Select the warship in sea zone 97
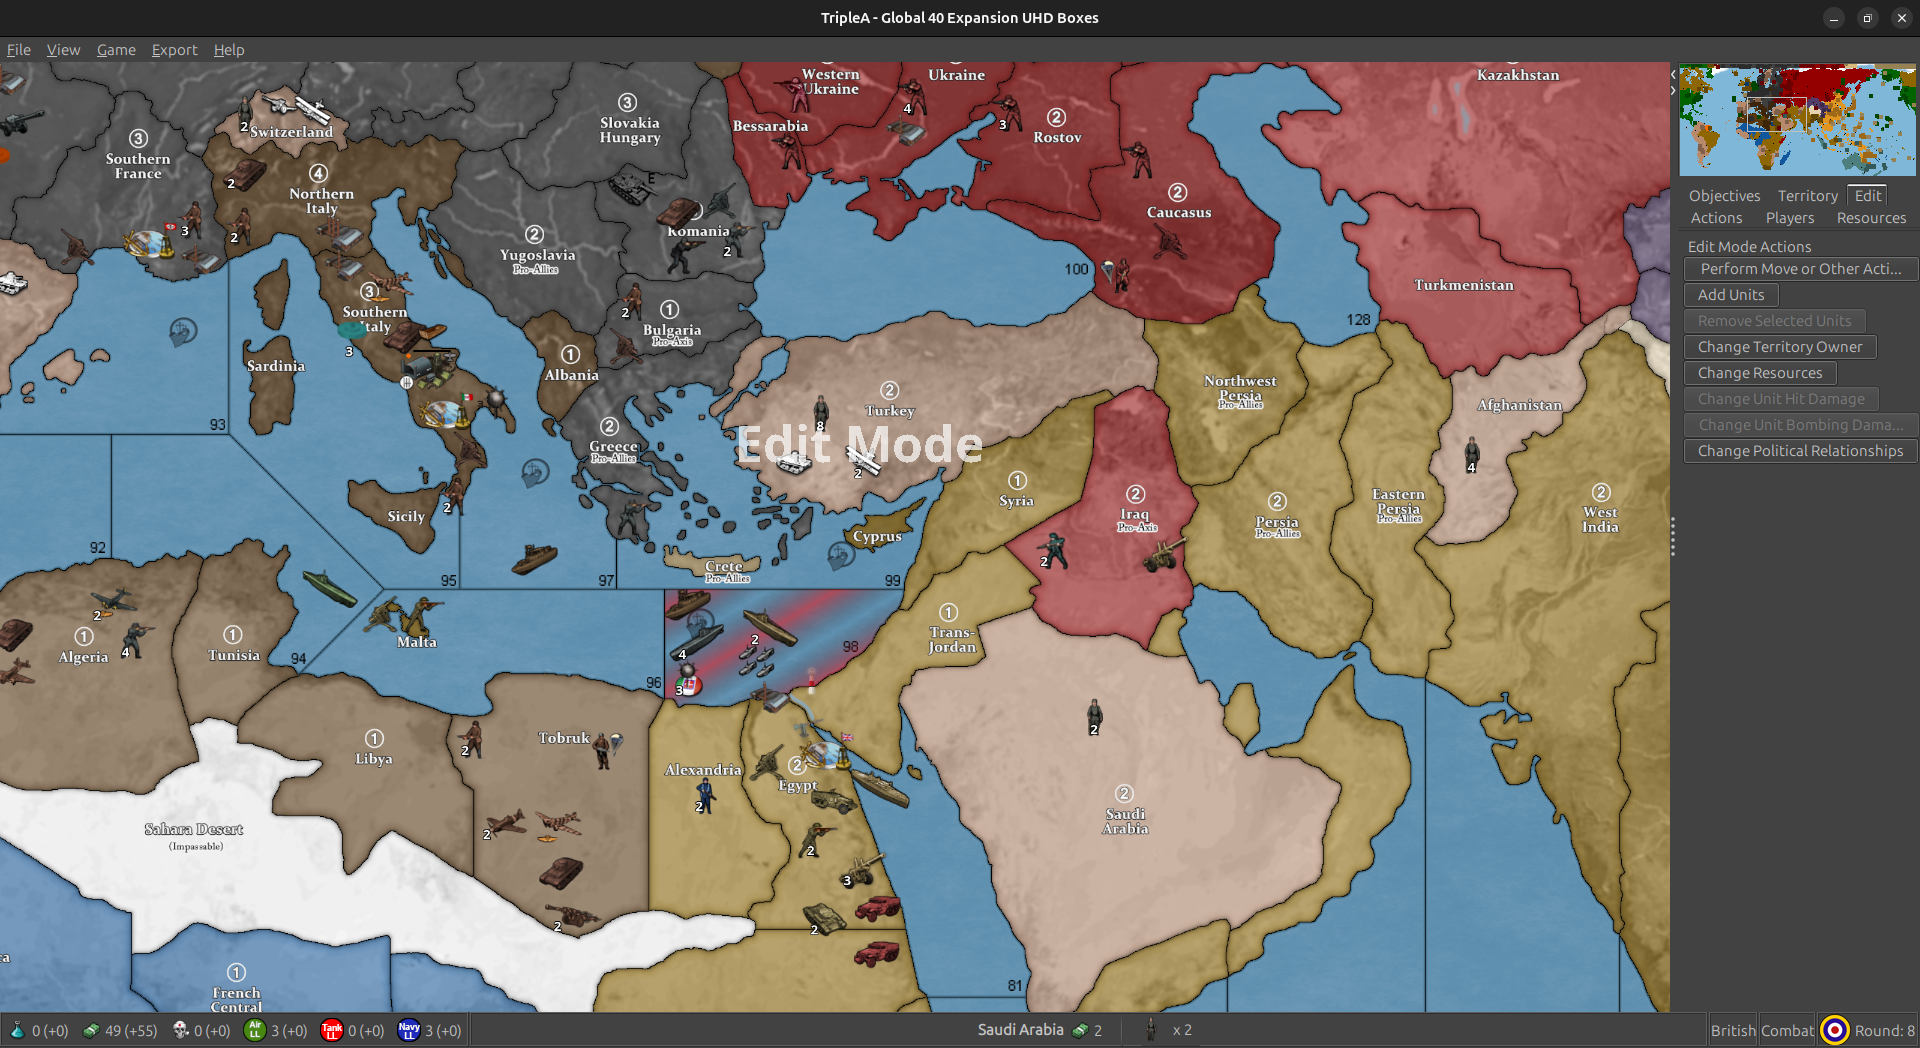The height and width of the screenshot is (1048, 1920). coord(535,559)
